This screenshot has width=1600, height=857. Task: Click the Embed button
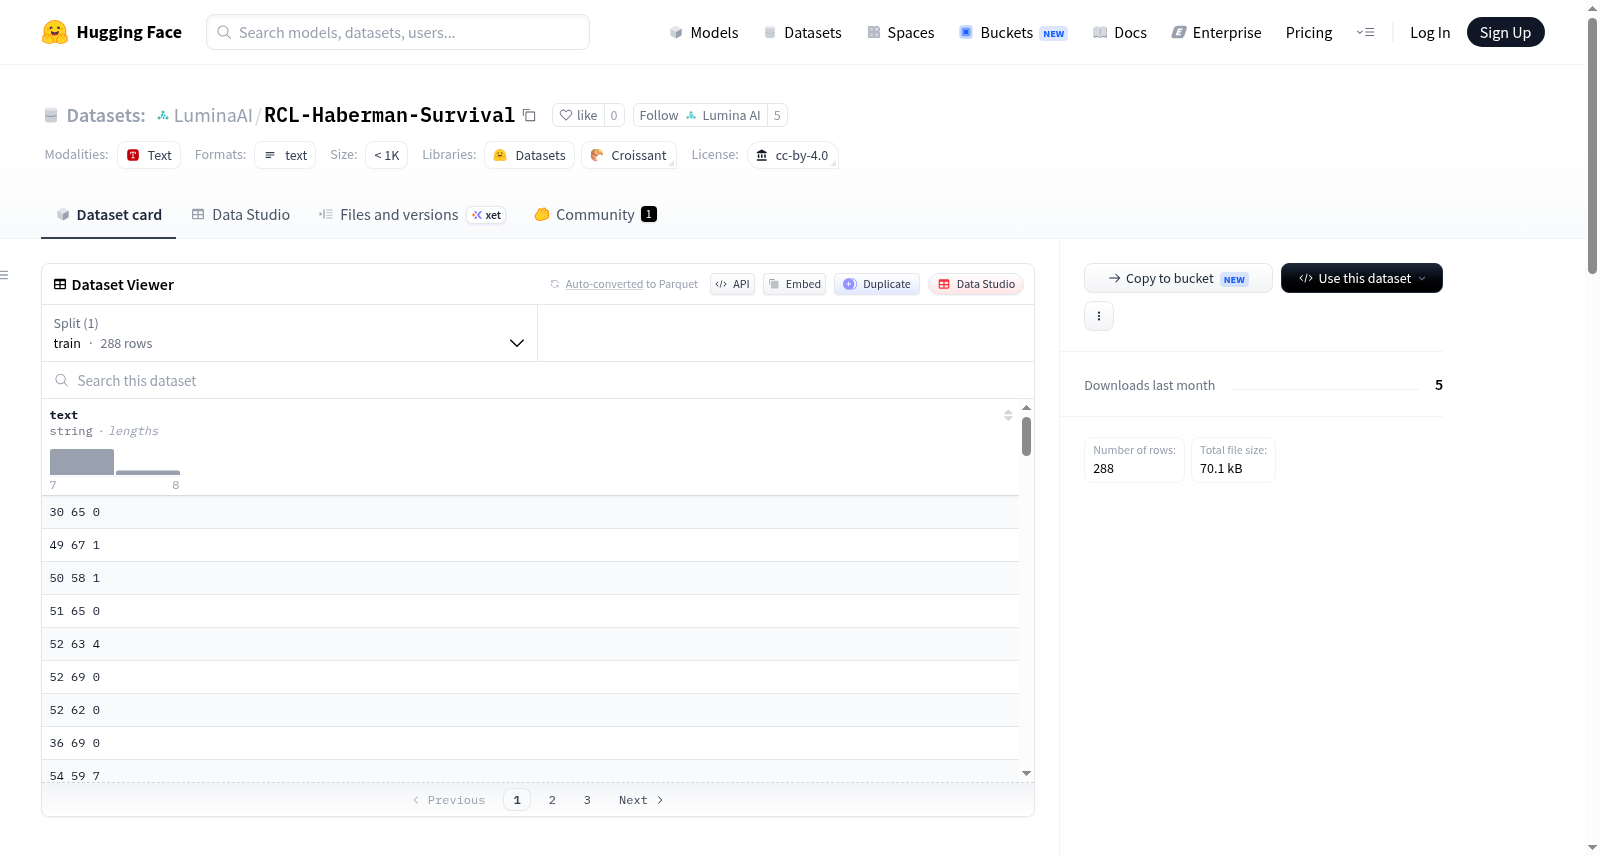[x=795, y=284]
